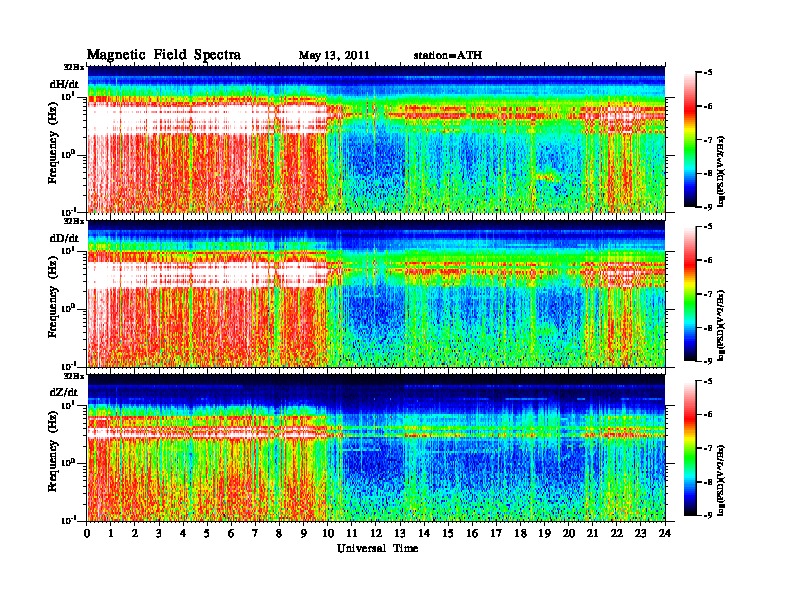Click the log(PSD) label beside dH/dt color bar
Screen dimensions: 792x612
722,171
